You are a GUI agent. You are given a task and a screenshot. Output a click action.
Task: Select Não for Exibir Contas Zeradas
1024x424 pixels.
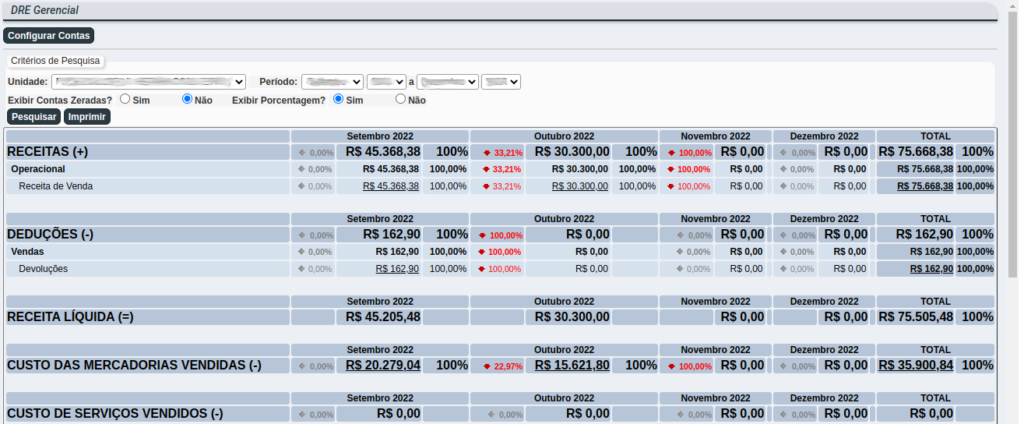(x=187, y=100)
